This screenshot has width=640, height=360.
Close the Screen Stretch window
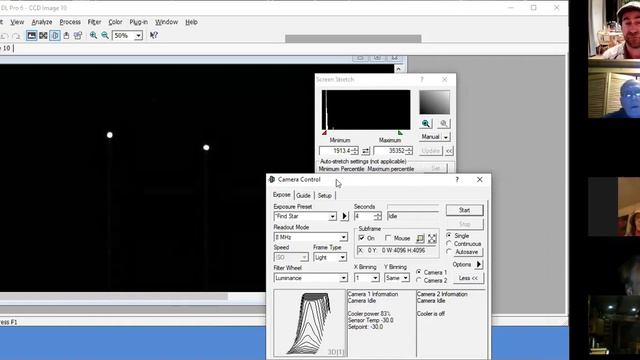tap(444, 79)
